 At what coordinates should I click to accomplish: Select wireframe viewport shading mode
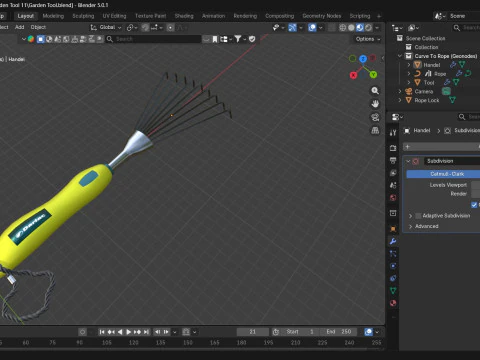342,28
